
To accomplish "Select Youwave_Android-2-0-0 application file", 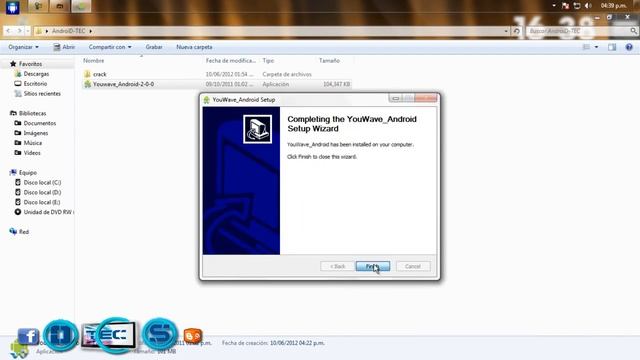I will (x=216, y=84).
